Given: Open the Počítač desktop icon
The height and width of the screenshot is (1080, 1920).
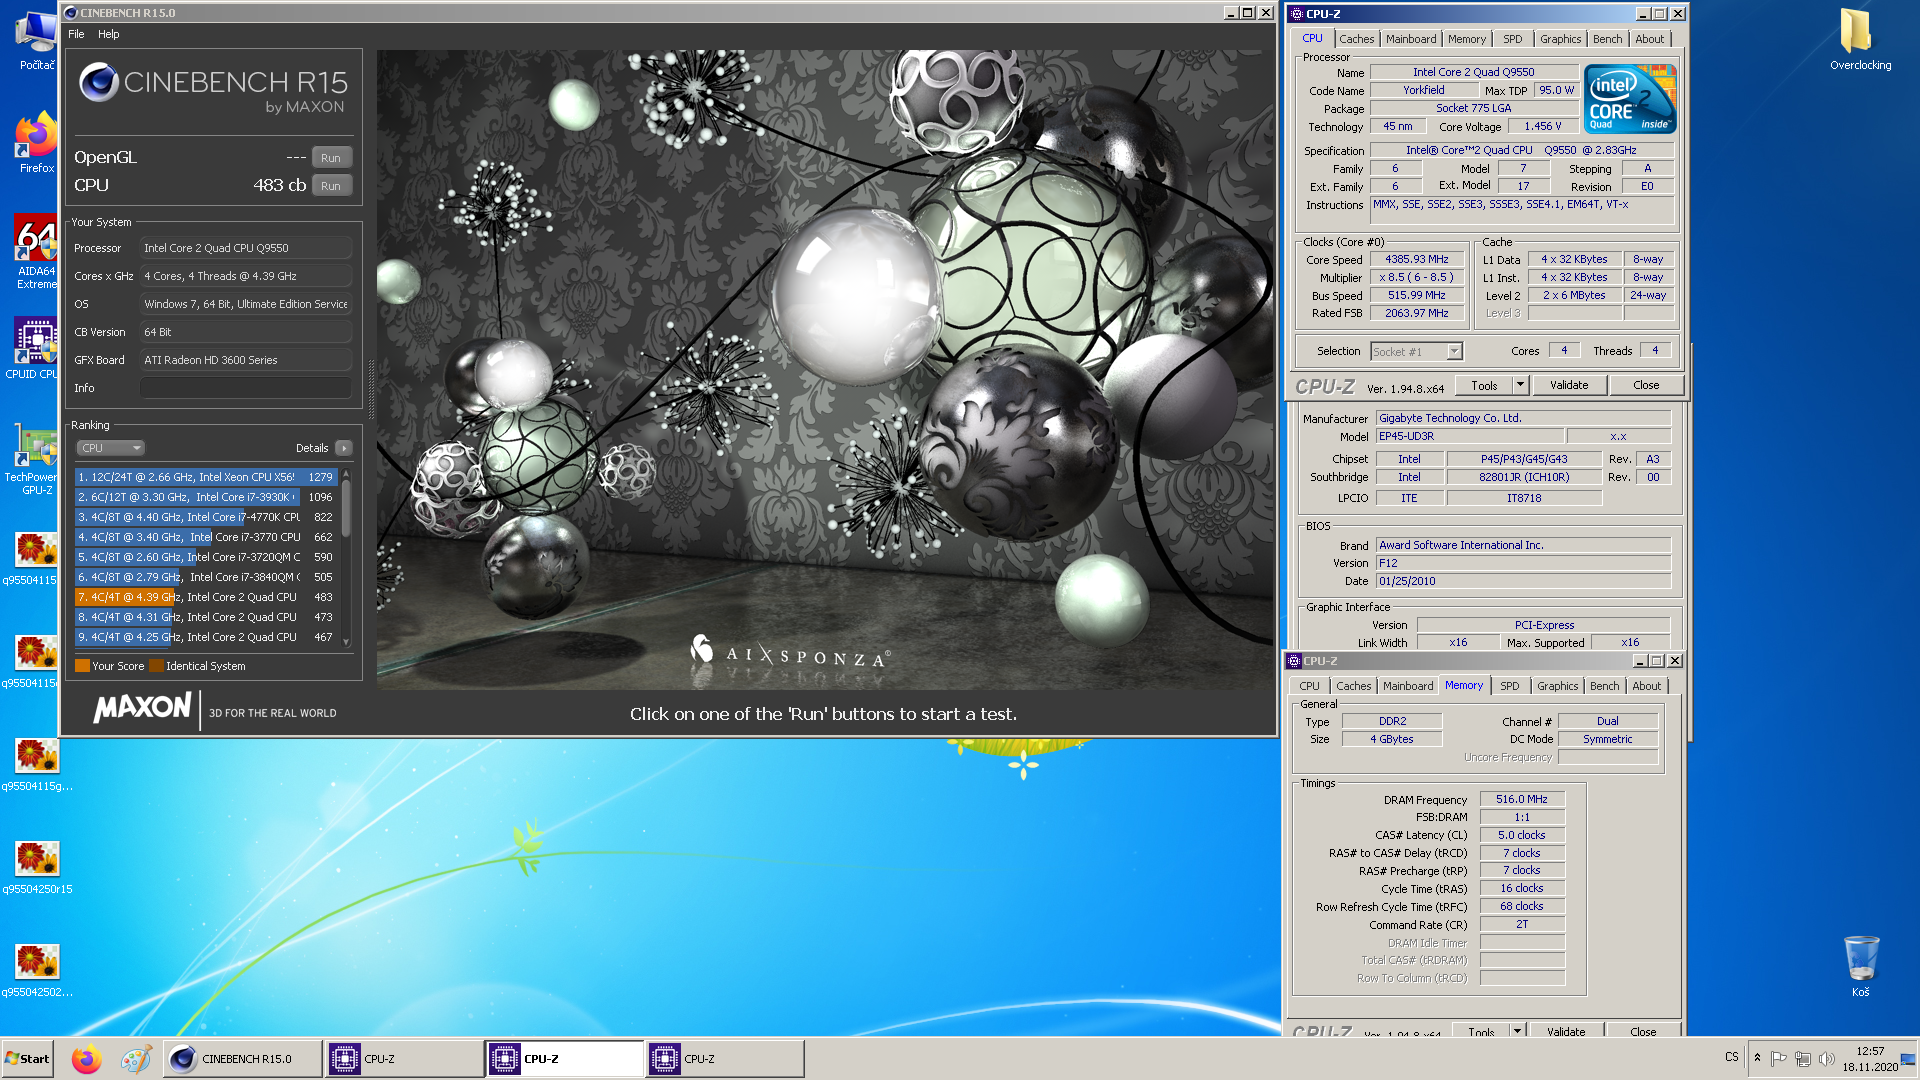Looking at the screenshot, I should [x=36, y=40].
